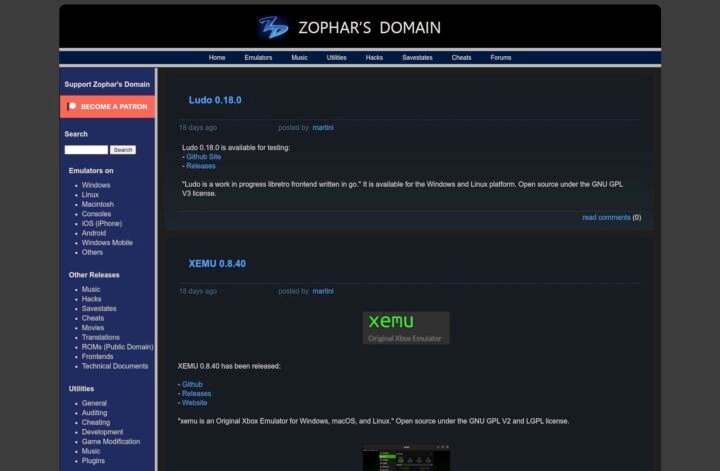Open Frontends link in sidebar
The height and width of the screenshot is (471, 720).
(x=97, y=357)
